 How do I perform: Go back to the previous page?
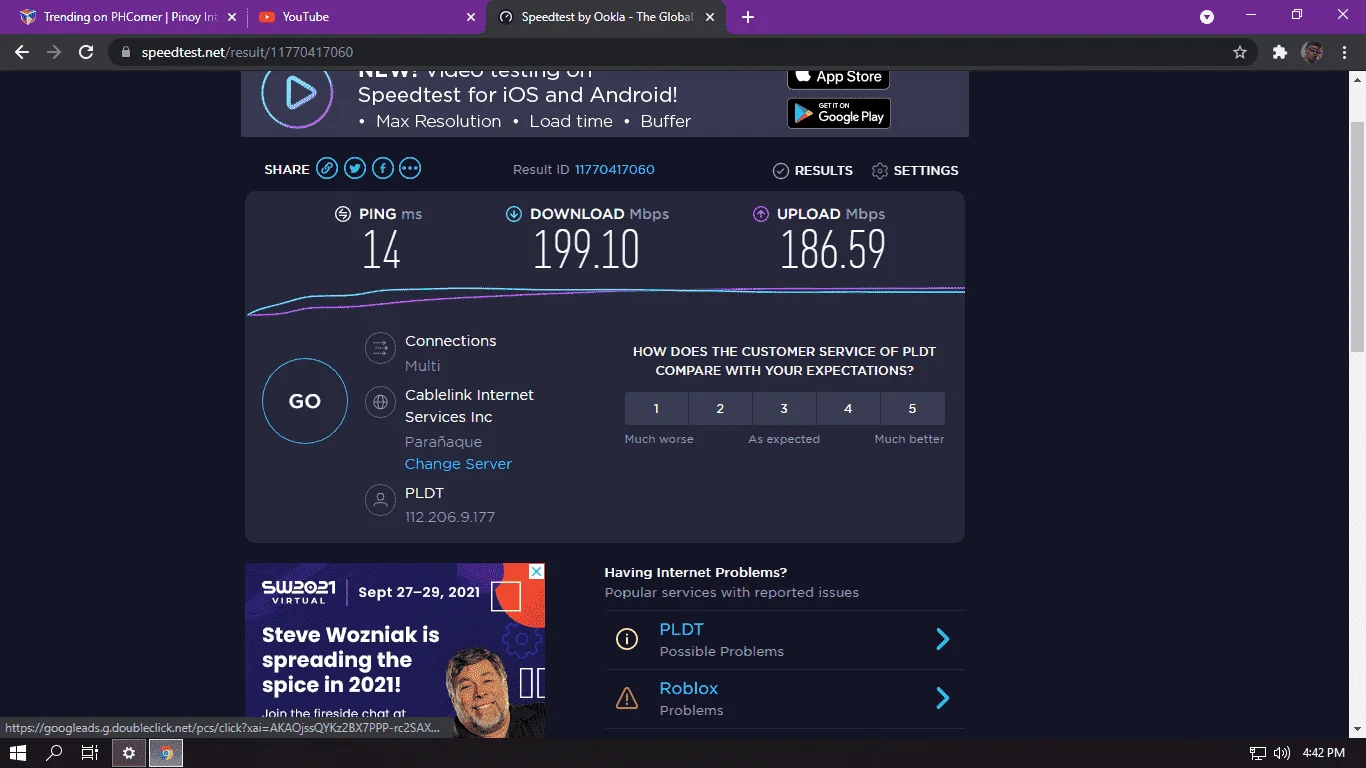pyautogui.click(x=22, y=52)
